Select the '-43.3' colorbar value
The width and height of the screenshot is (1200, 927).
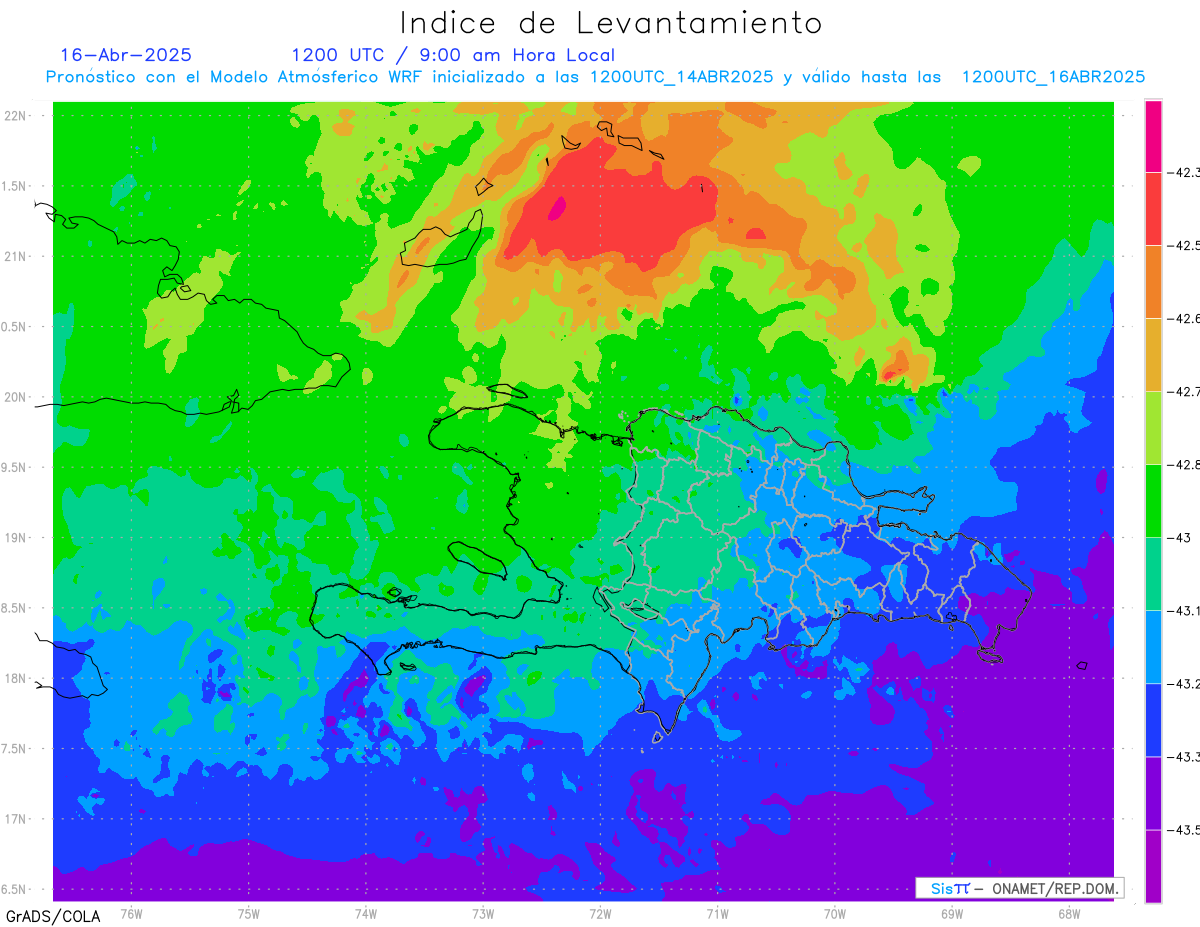1184,757
